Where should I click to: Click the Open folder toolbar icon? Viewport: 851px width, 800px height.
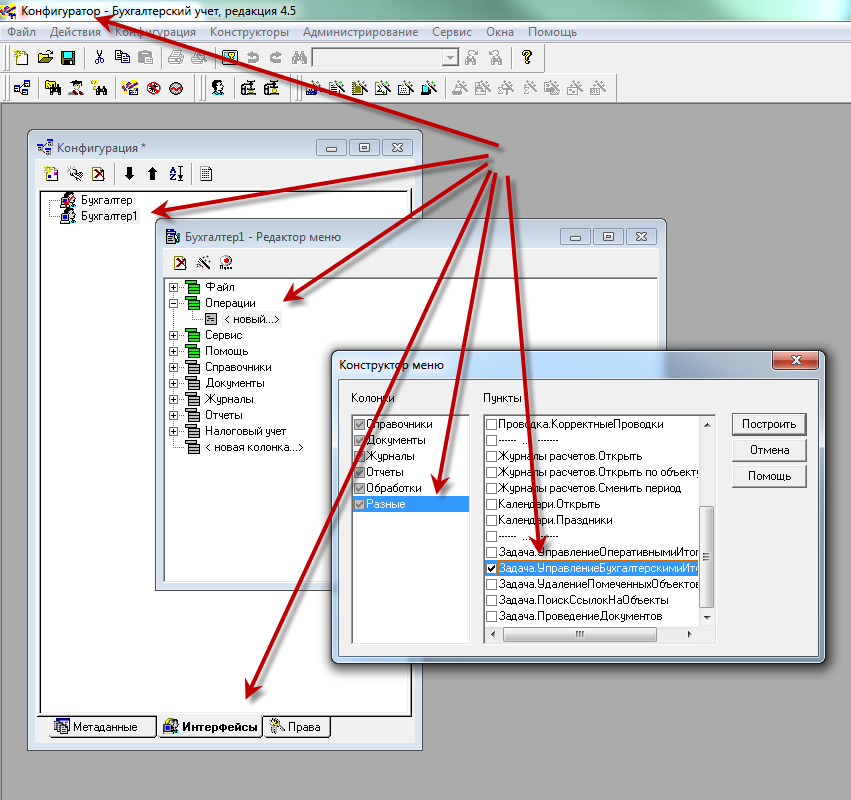[x=45, y=58]
